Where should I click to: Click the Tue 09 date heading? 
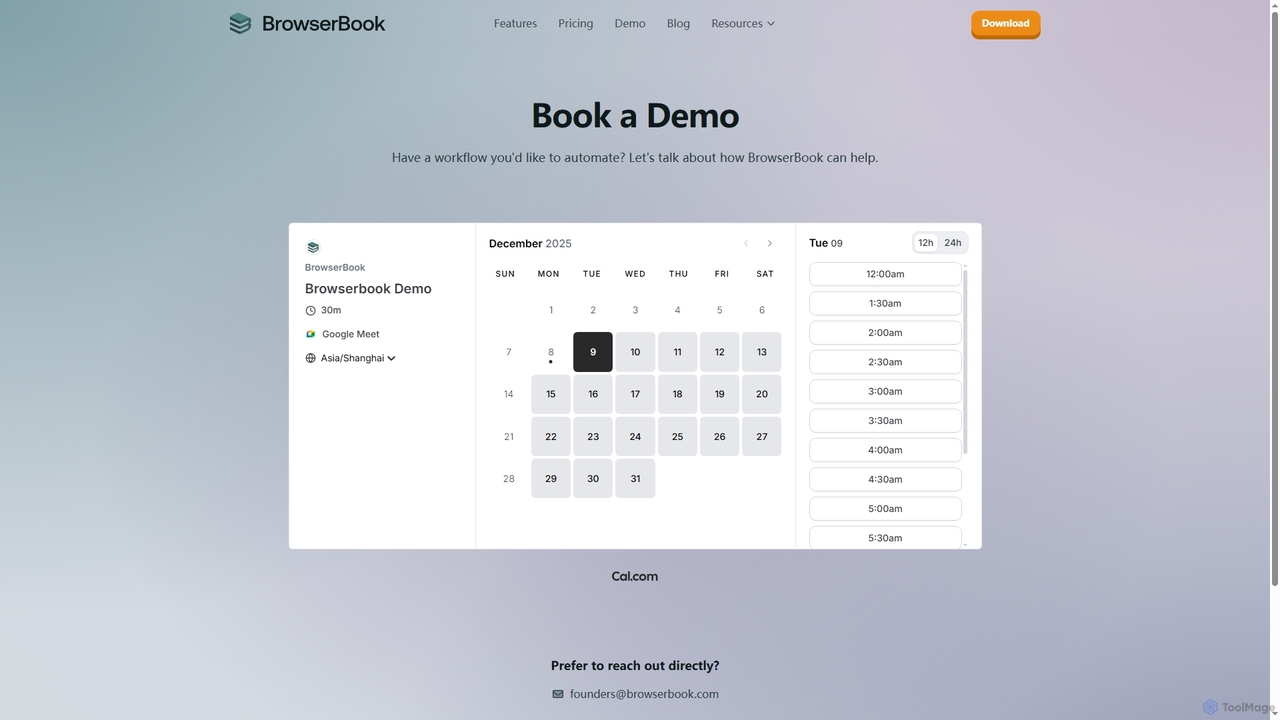[826, 243]
